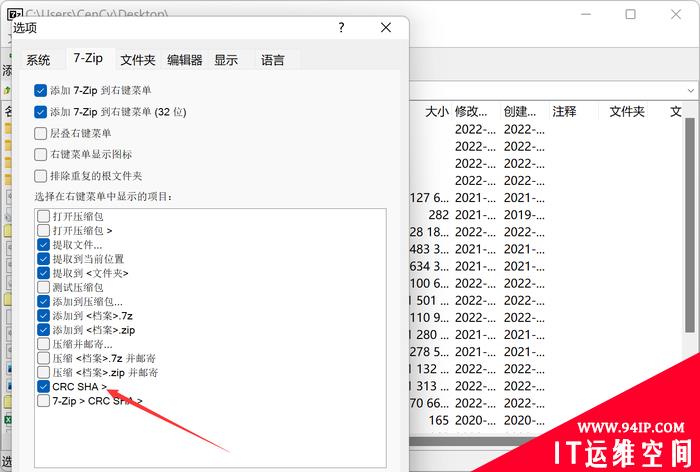The image size is (700, 472).
Task: Expand address bar dropdown in file manager window
Action: click(691, 91)
